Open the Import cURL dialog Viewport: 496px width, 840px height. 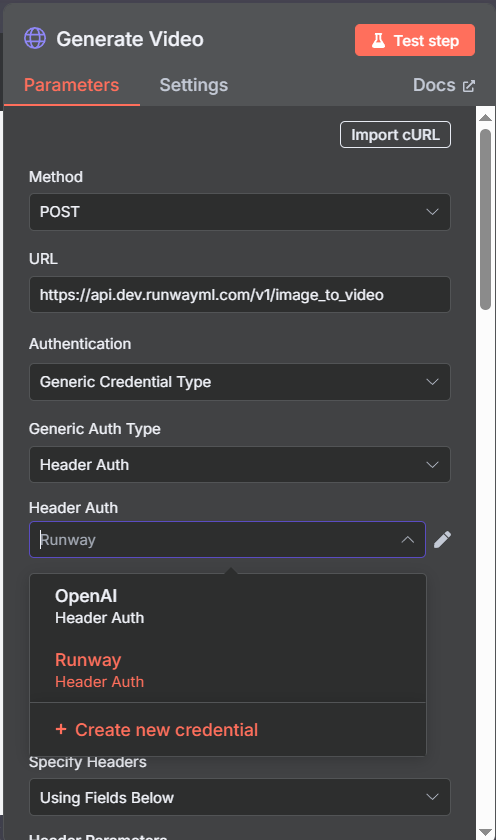(395, 134)
